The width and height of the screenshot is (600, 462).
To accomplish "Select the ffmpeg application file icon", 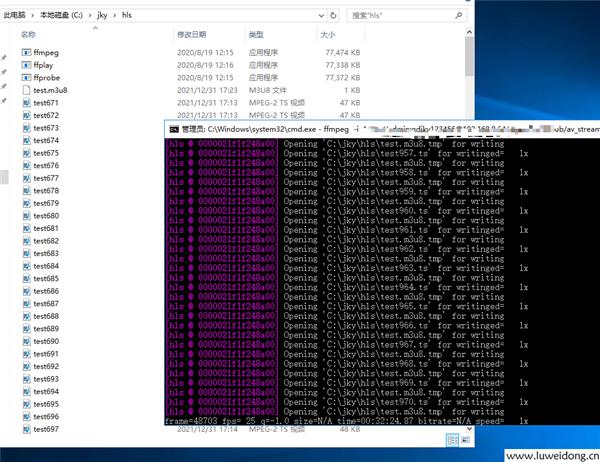I will (27, 51).
